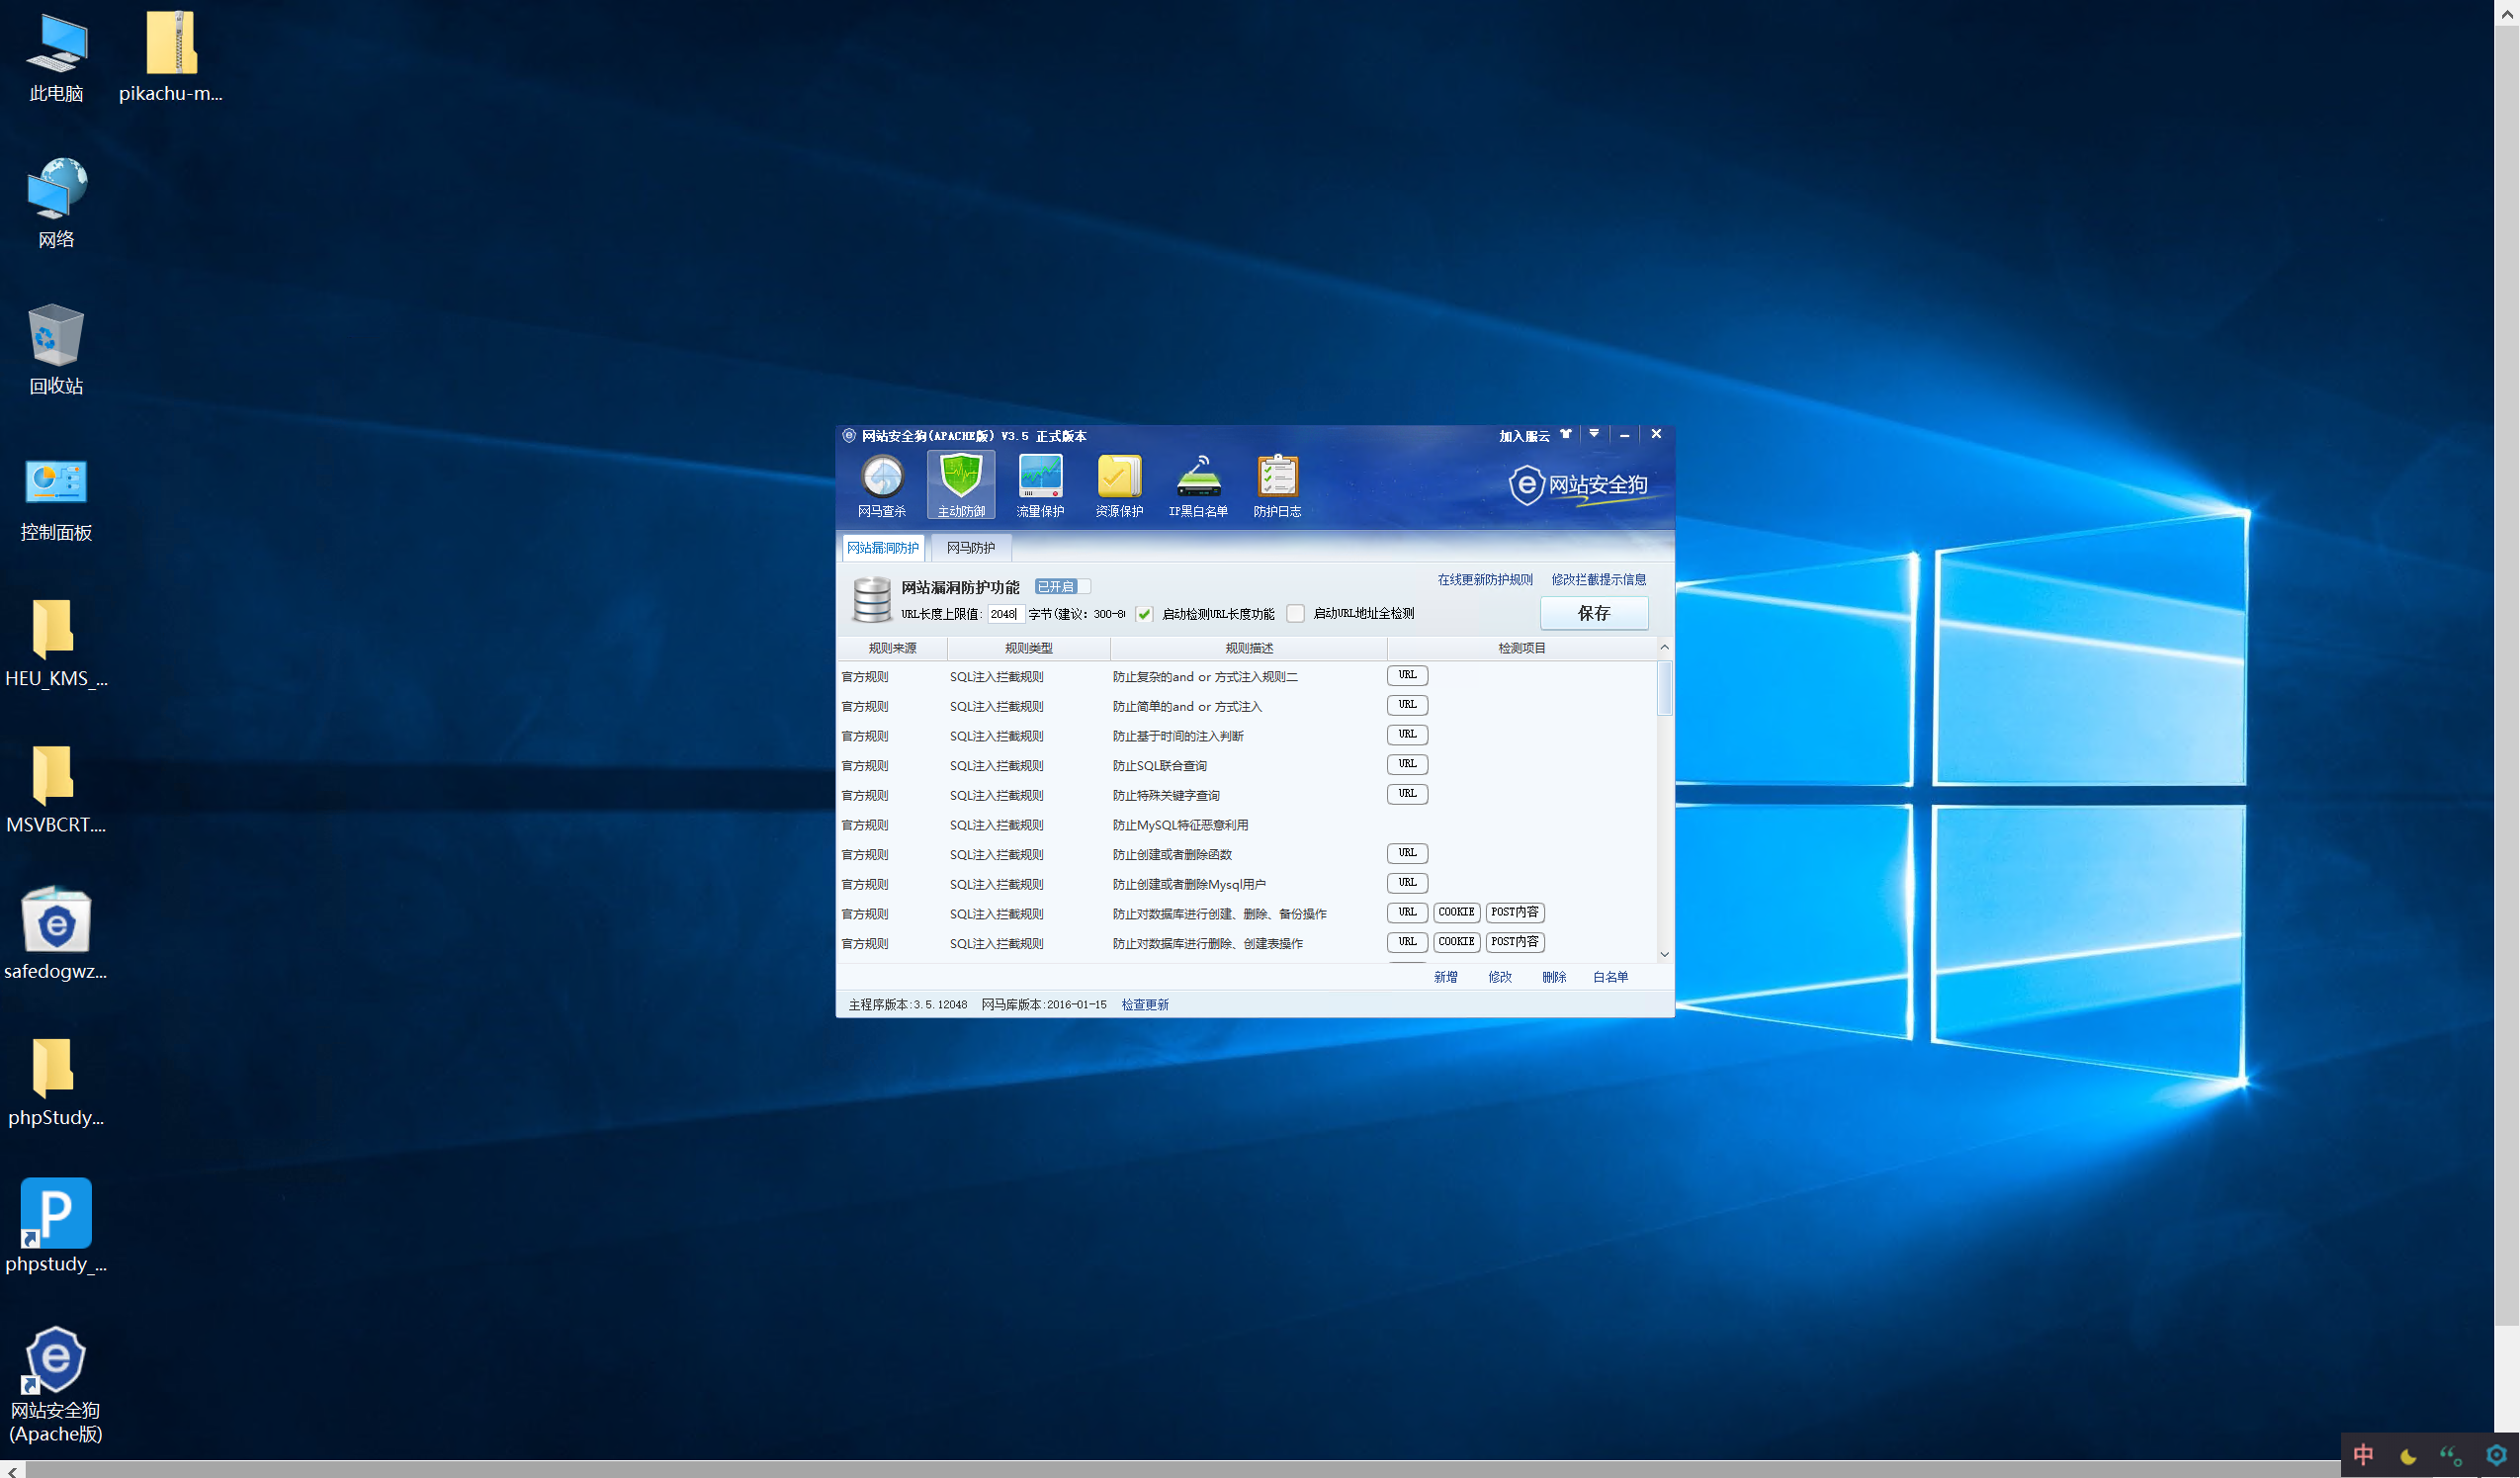Switch to the 网马防护 tab
This screenshot has height=1478, width=2520.
[x=970, y=548]
